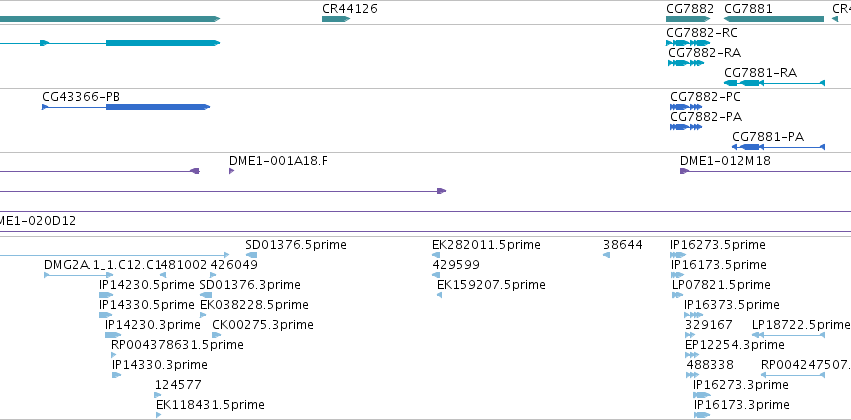The image size is (851, 420).
Task: Click the DMG2A.1_1.C12.C1 feature
Action: click(x=78, y=275)
